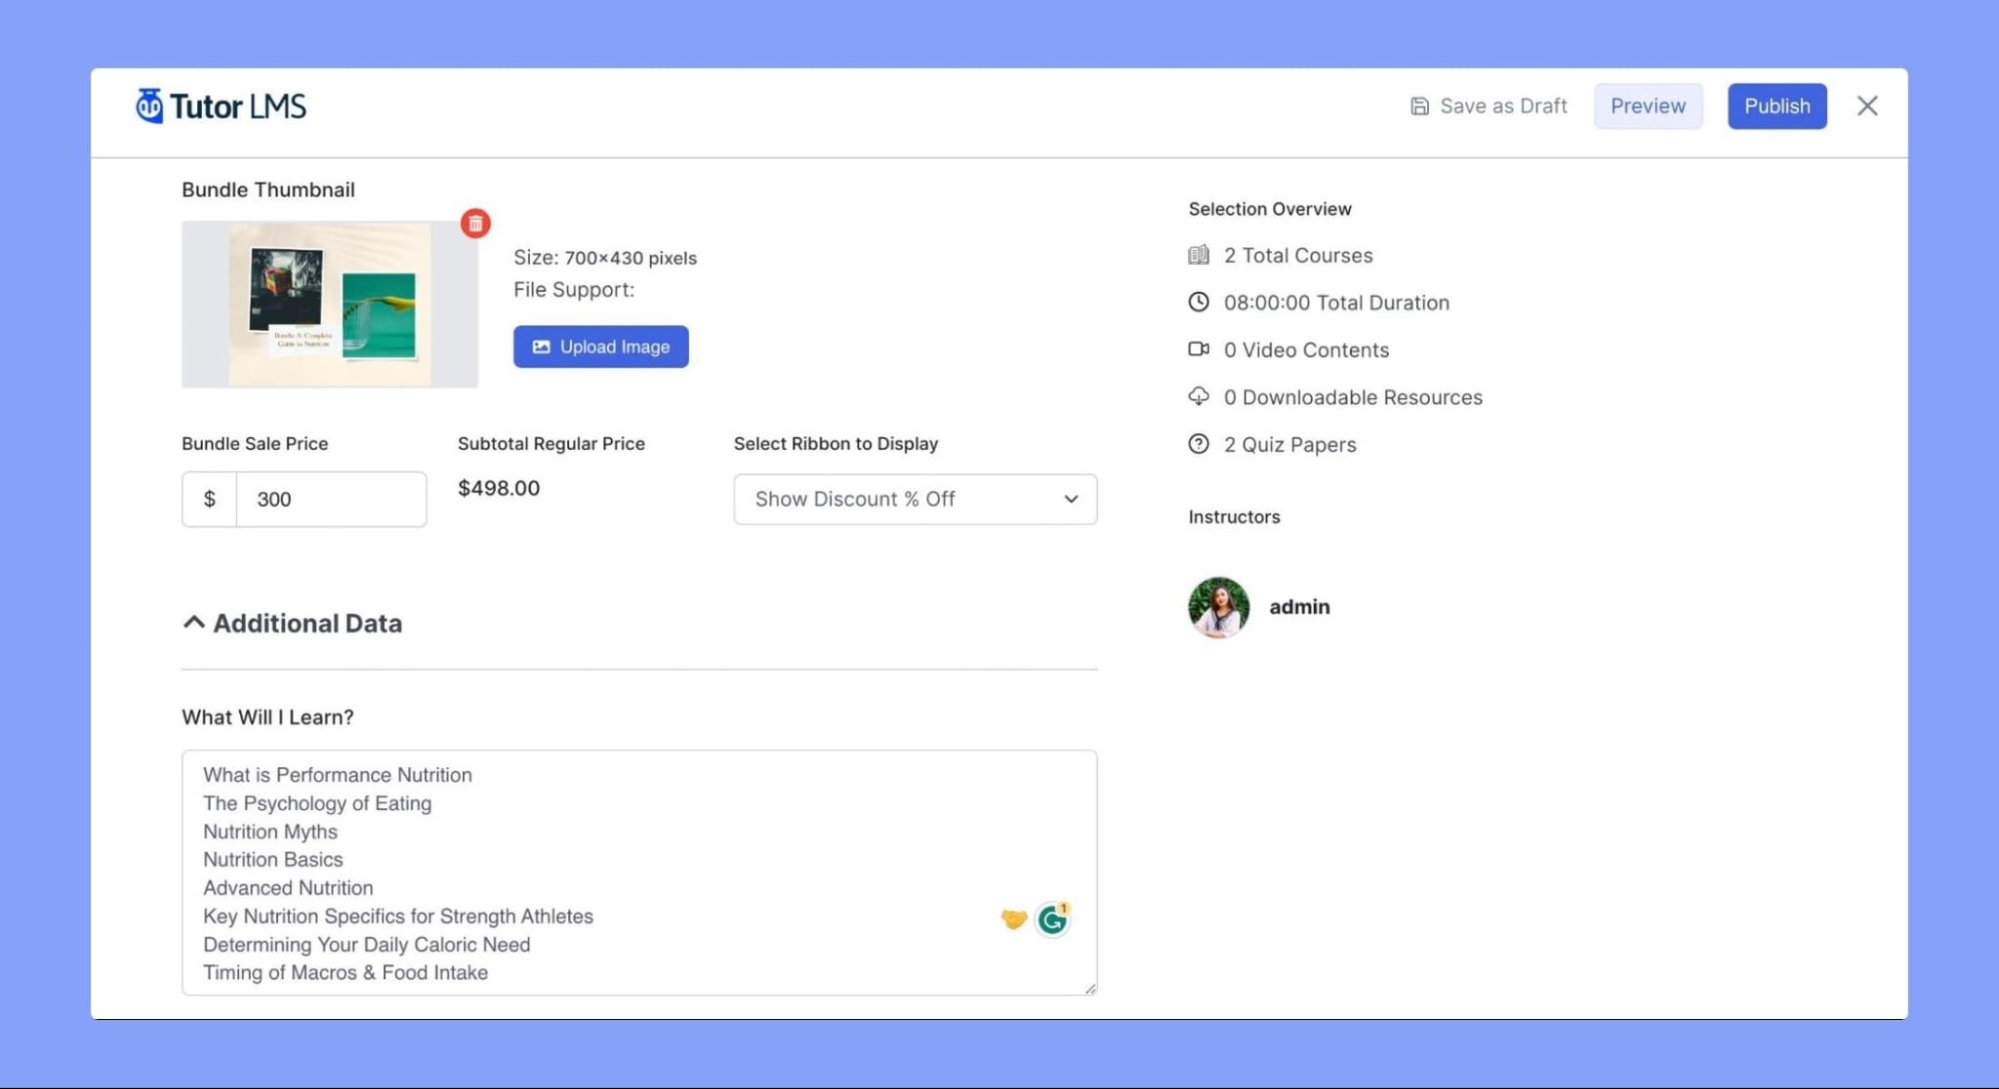The image size is (1999, 1089).
Task: Click the total duration clock icon
Action: point(1197,302)
